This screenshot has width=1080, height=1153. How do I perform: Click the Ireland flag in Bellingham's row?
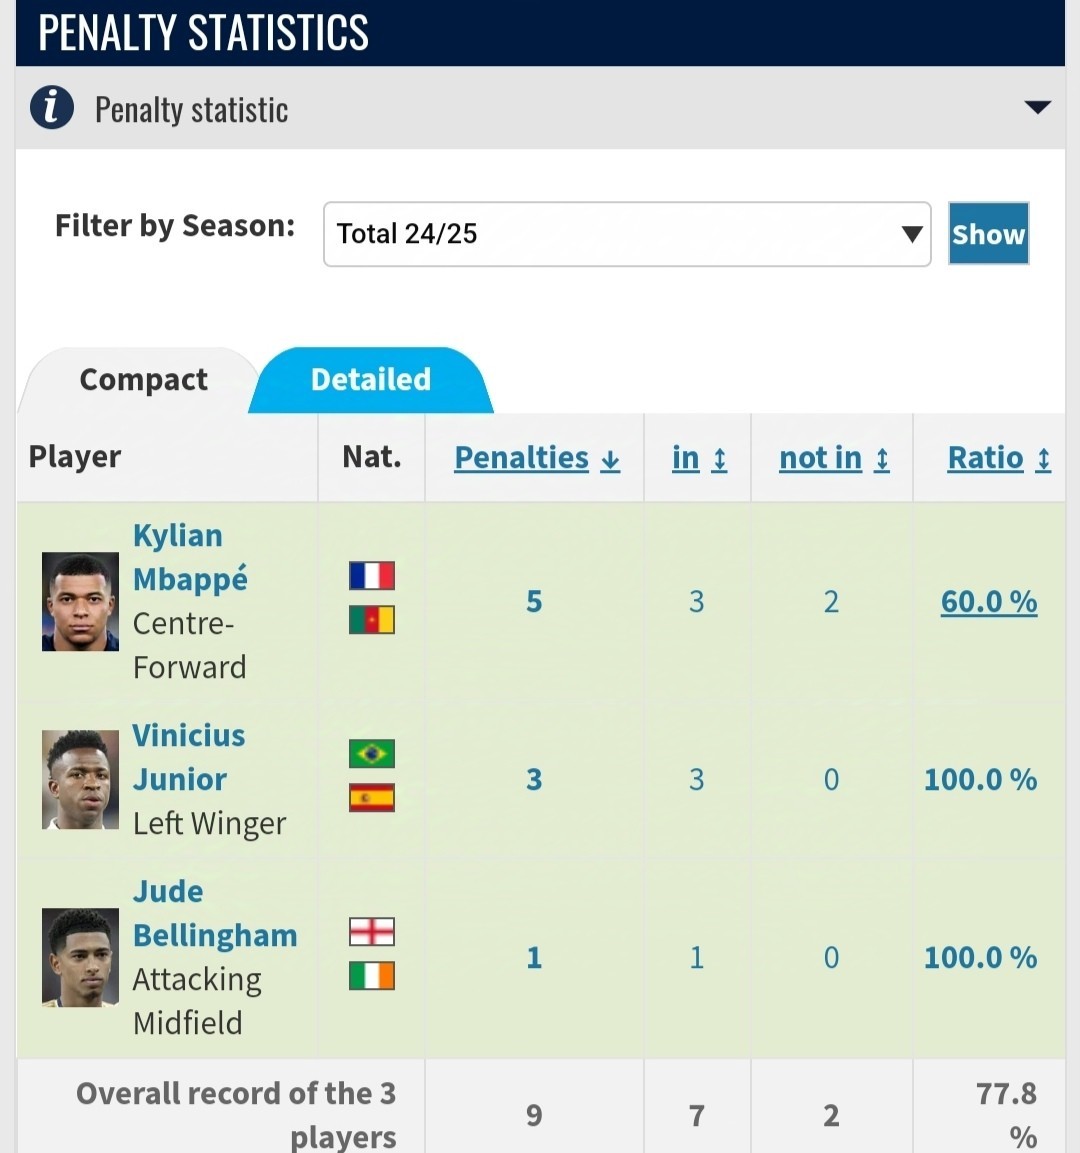point(372,976)
